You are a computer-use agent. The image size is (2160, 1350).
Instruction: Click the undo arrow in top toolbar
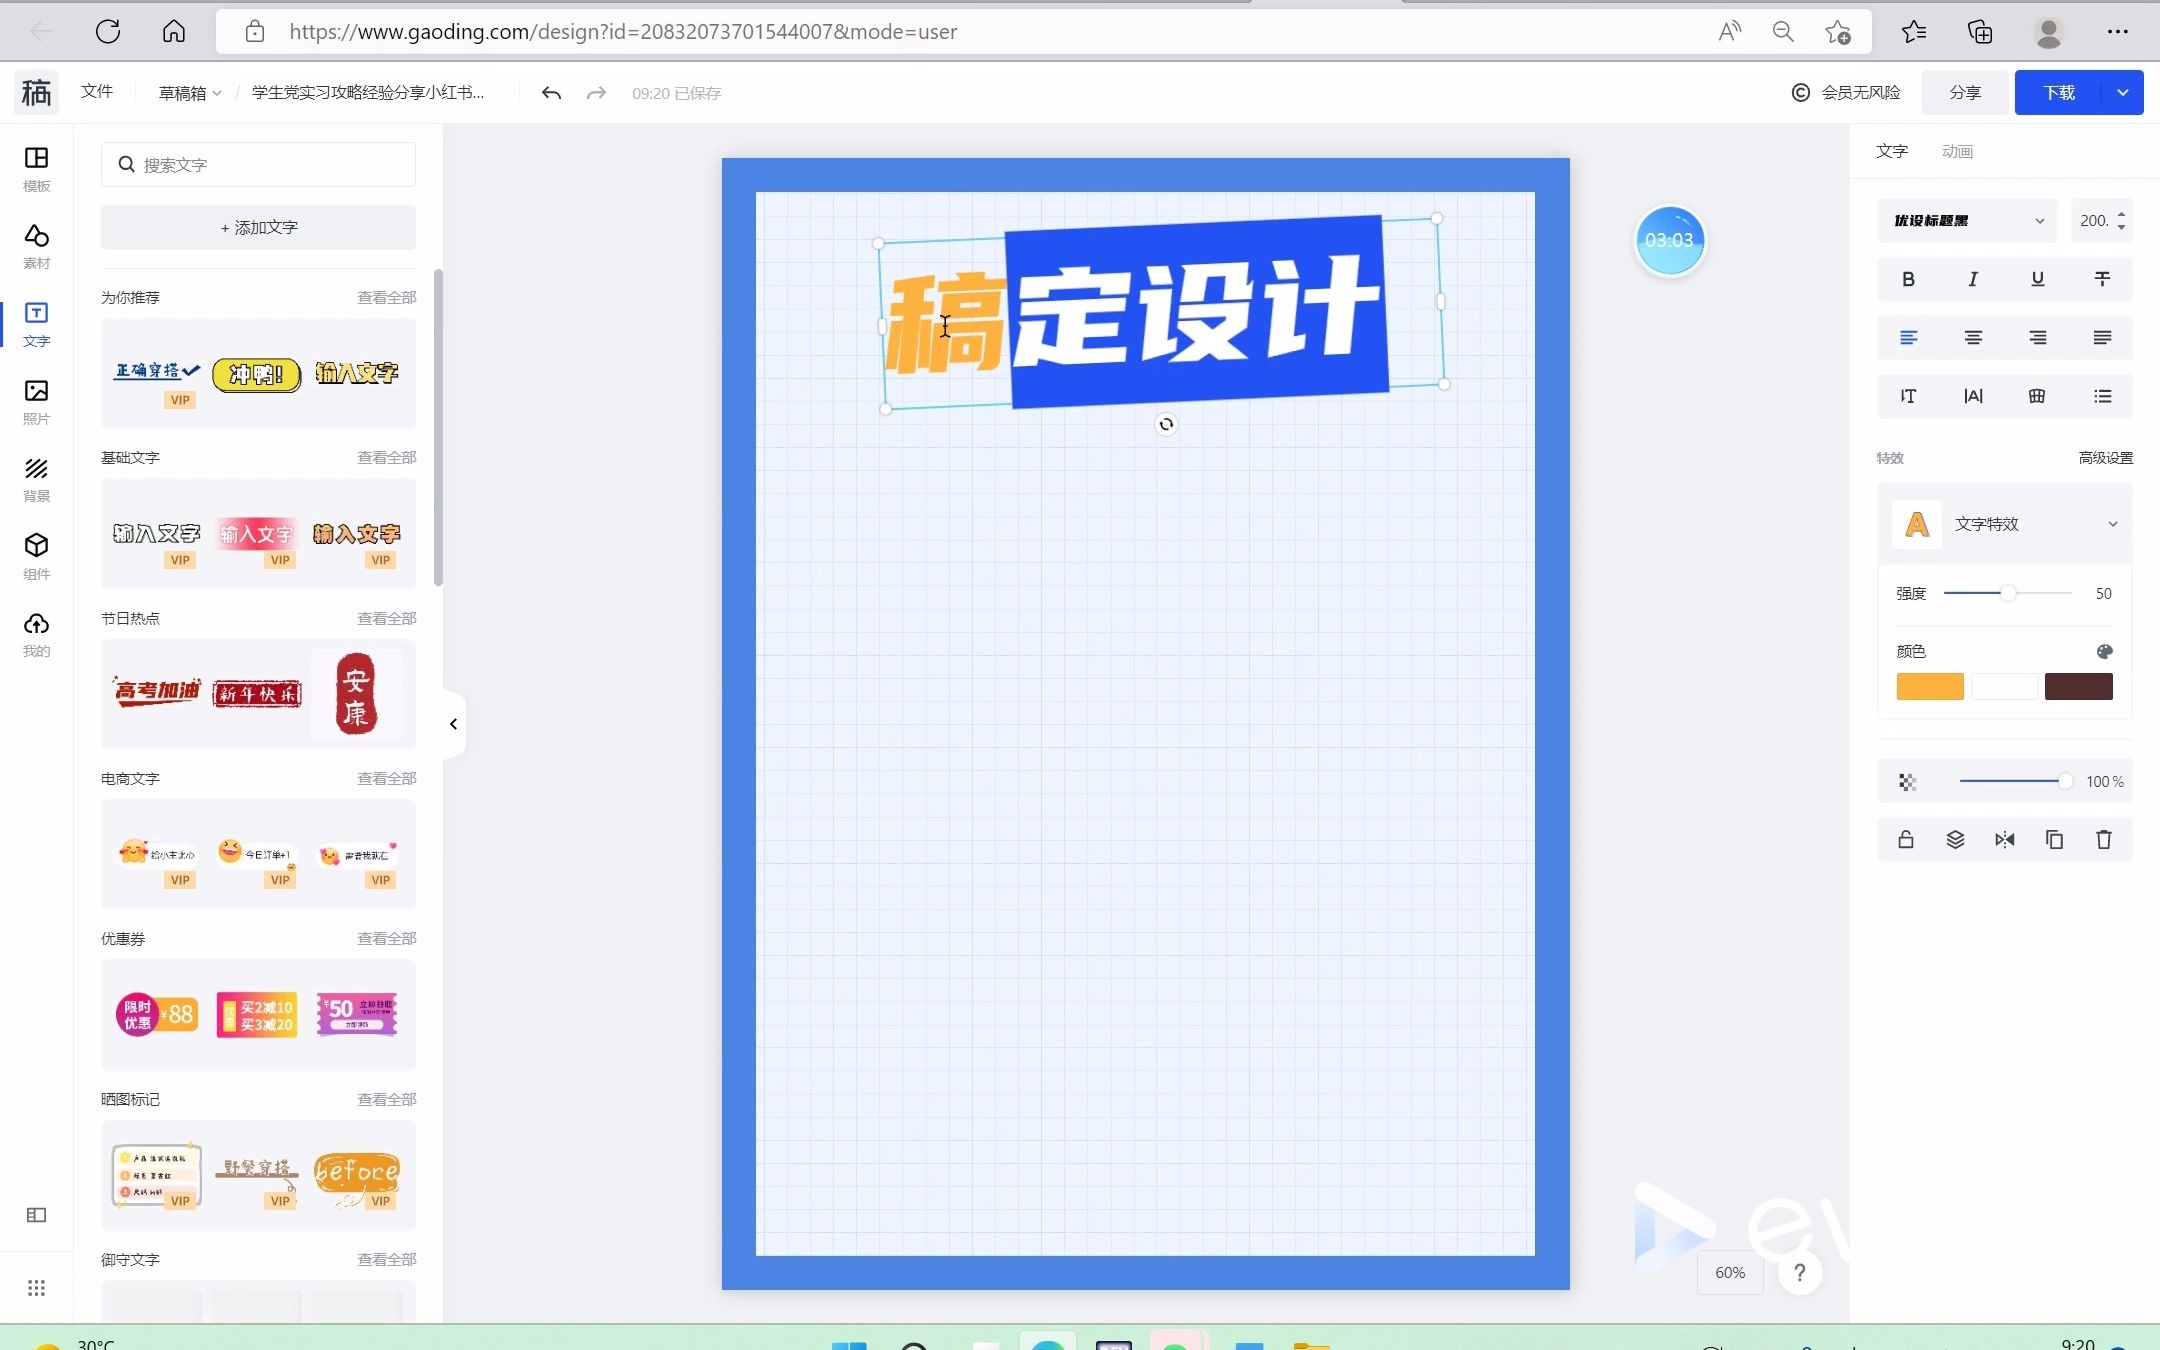pyautogui.click(x=551, y=93)
